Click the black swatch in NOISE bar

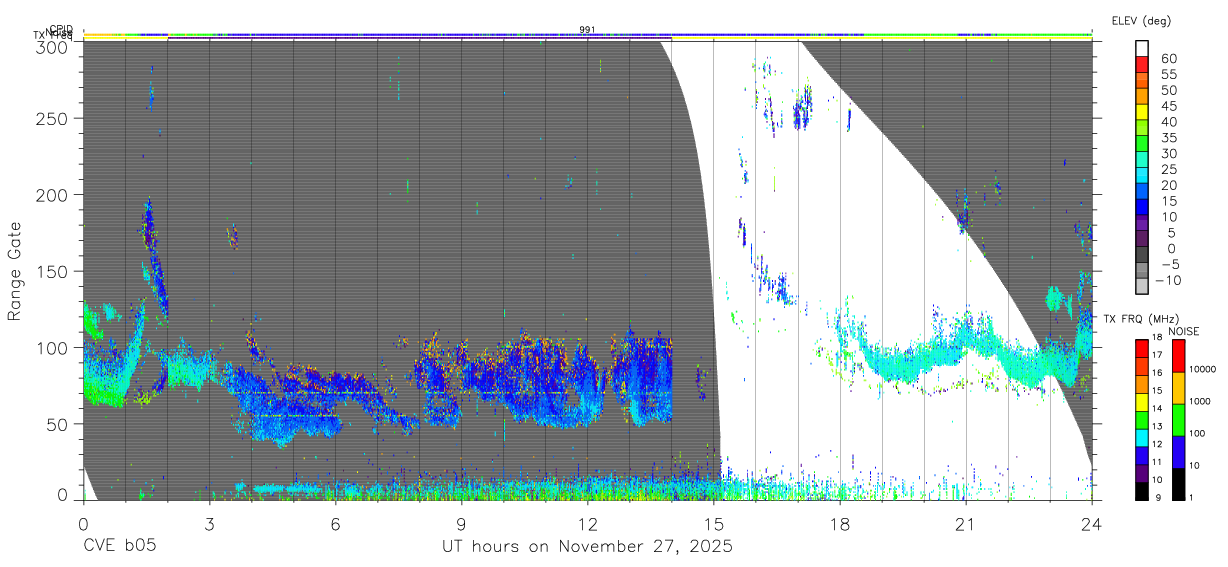pos(1179,484)
